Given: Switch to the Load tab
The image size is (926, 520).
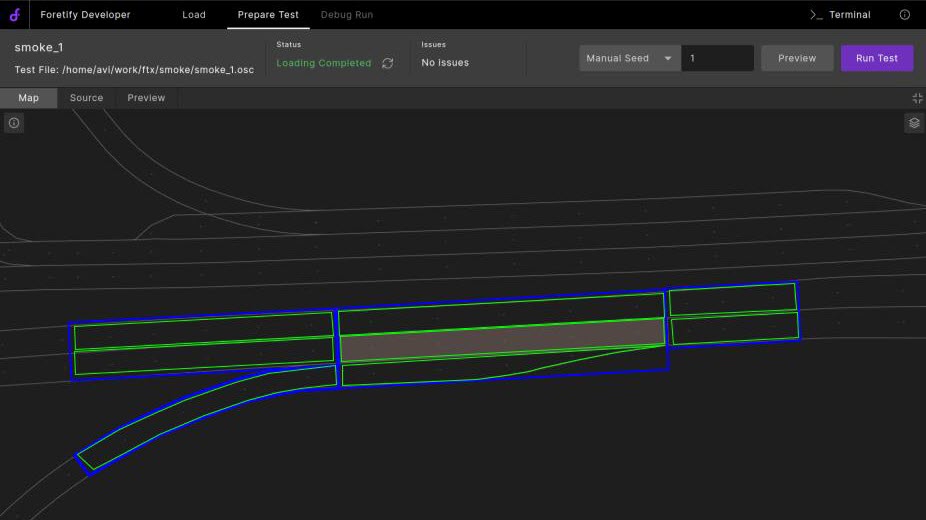Looking at the screenshot, I should 194,15.
